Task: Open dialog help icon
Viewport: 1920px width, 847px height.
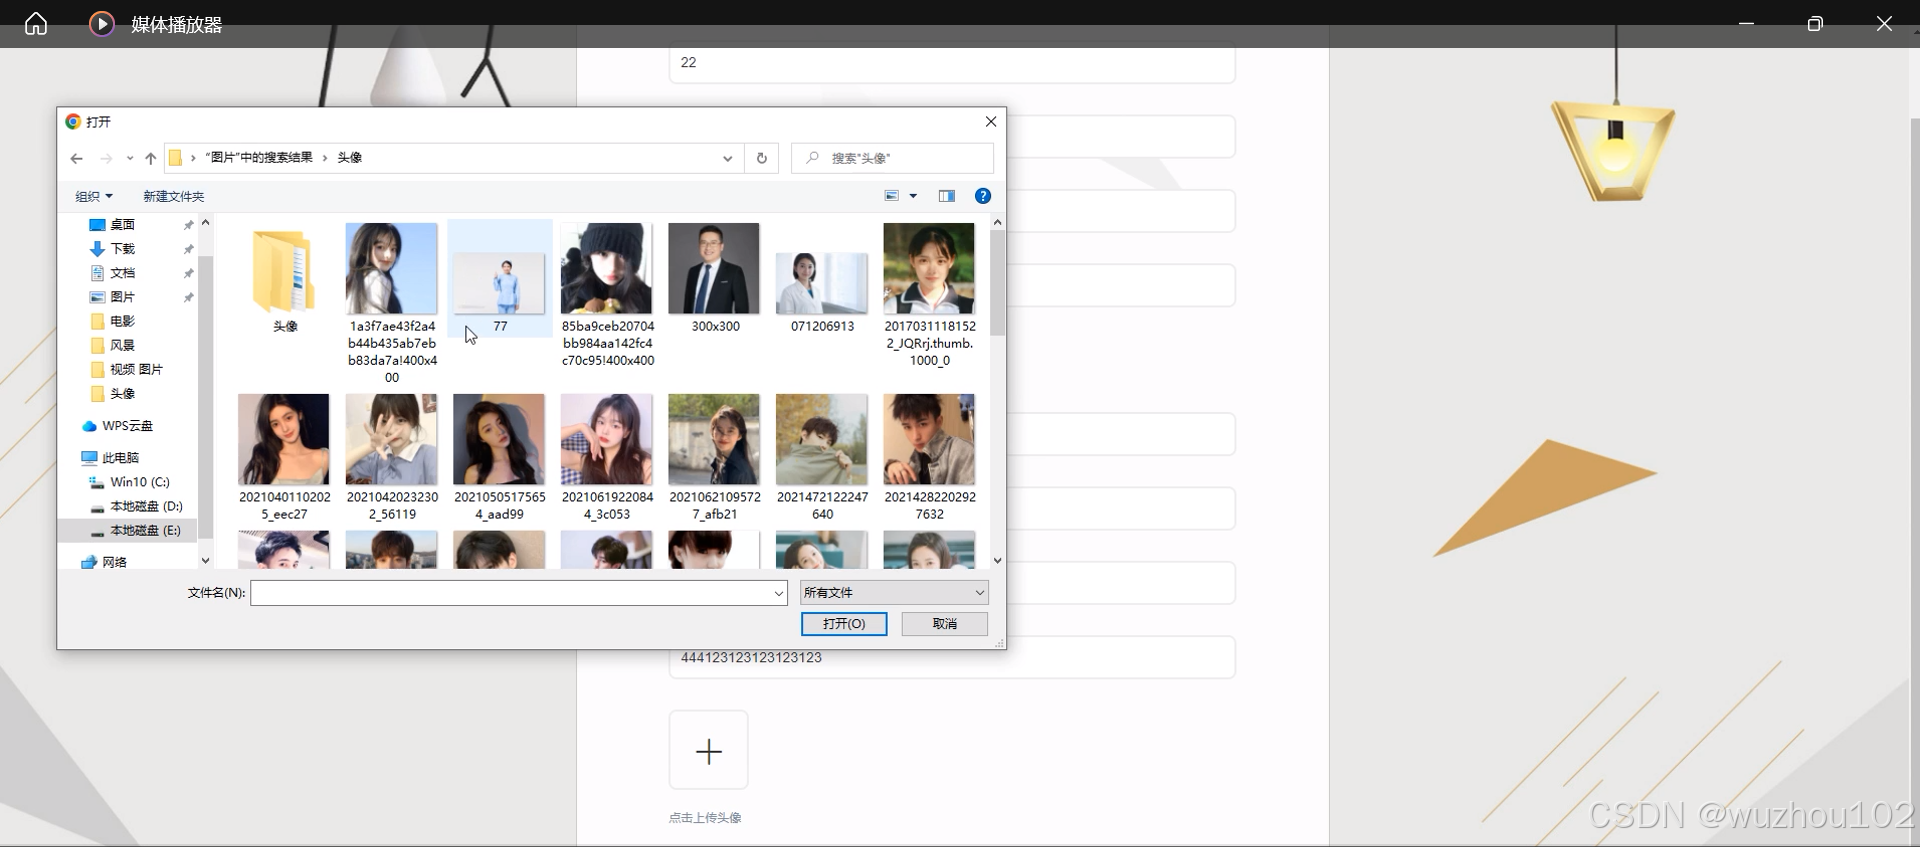Action: 983,196
